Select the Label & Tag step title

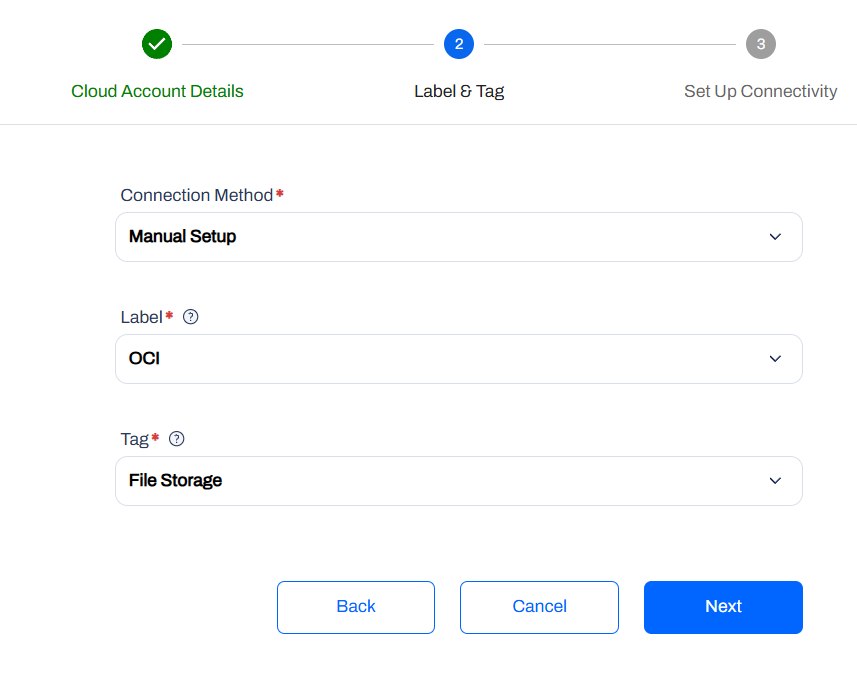(x=459, y=91)
